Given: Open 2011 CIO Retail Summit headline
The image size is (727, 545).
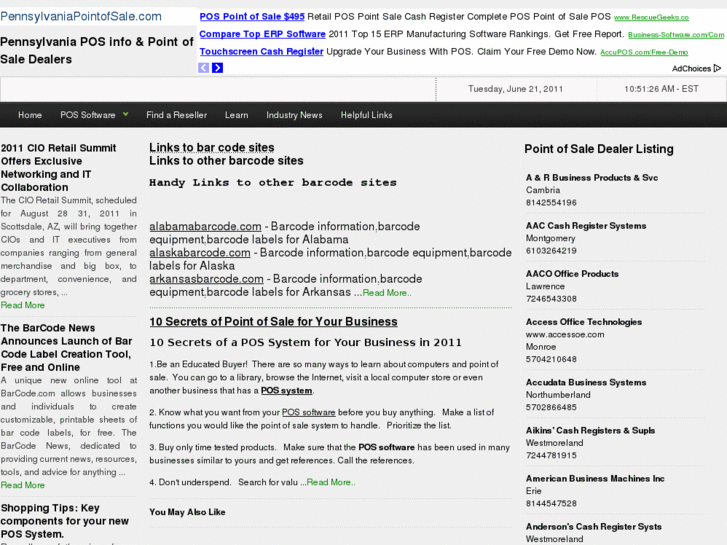Looking at the screenshot, I should (58, 167).
